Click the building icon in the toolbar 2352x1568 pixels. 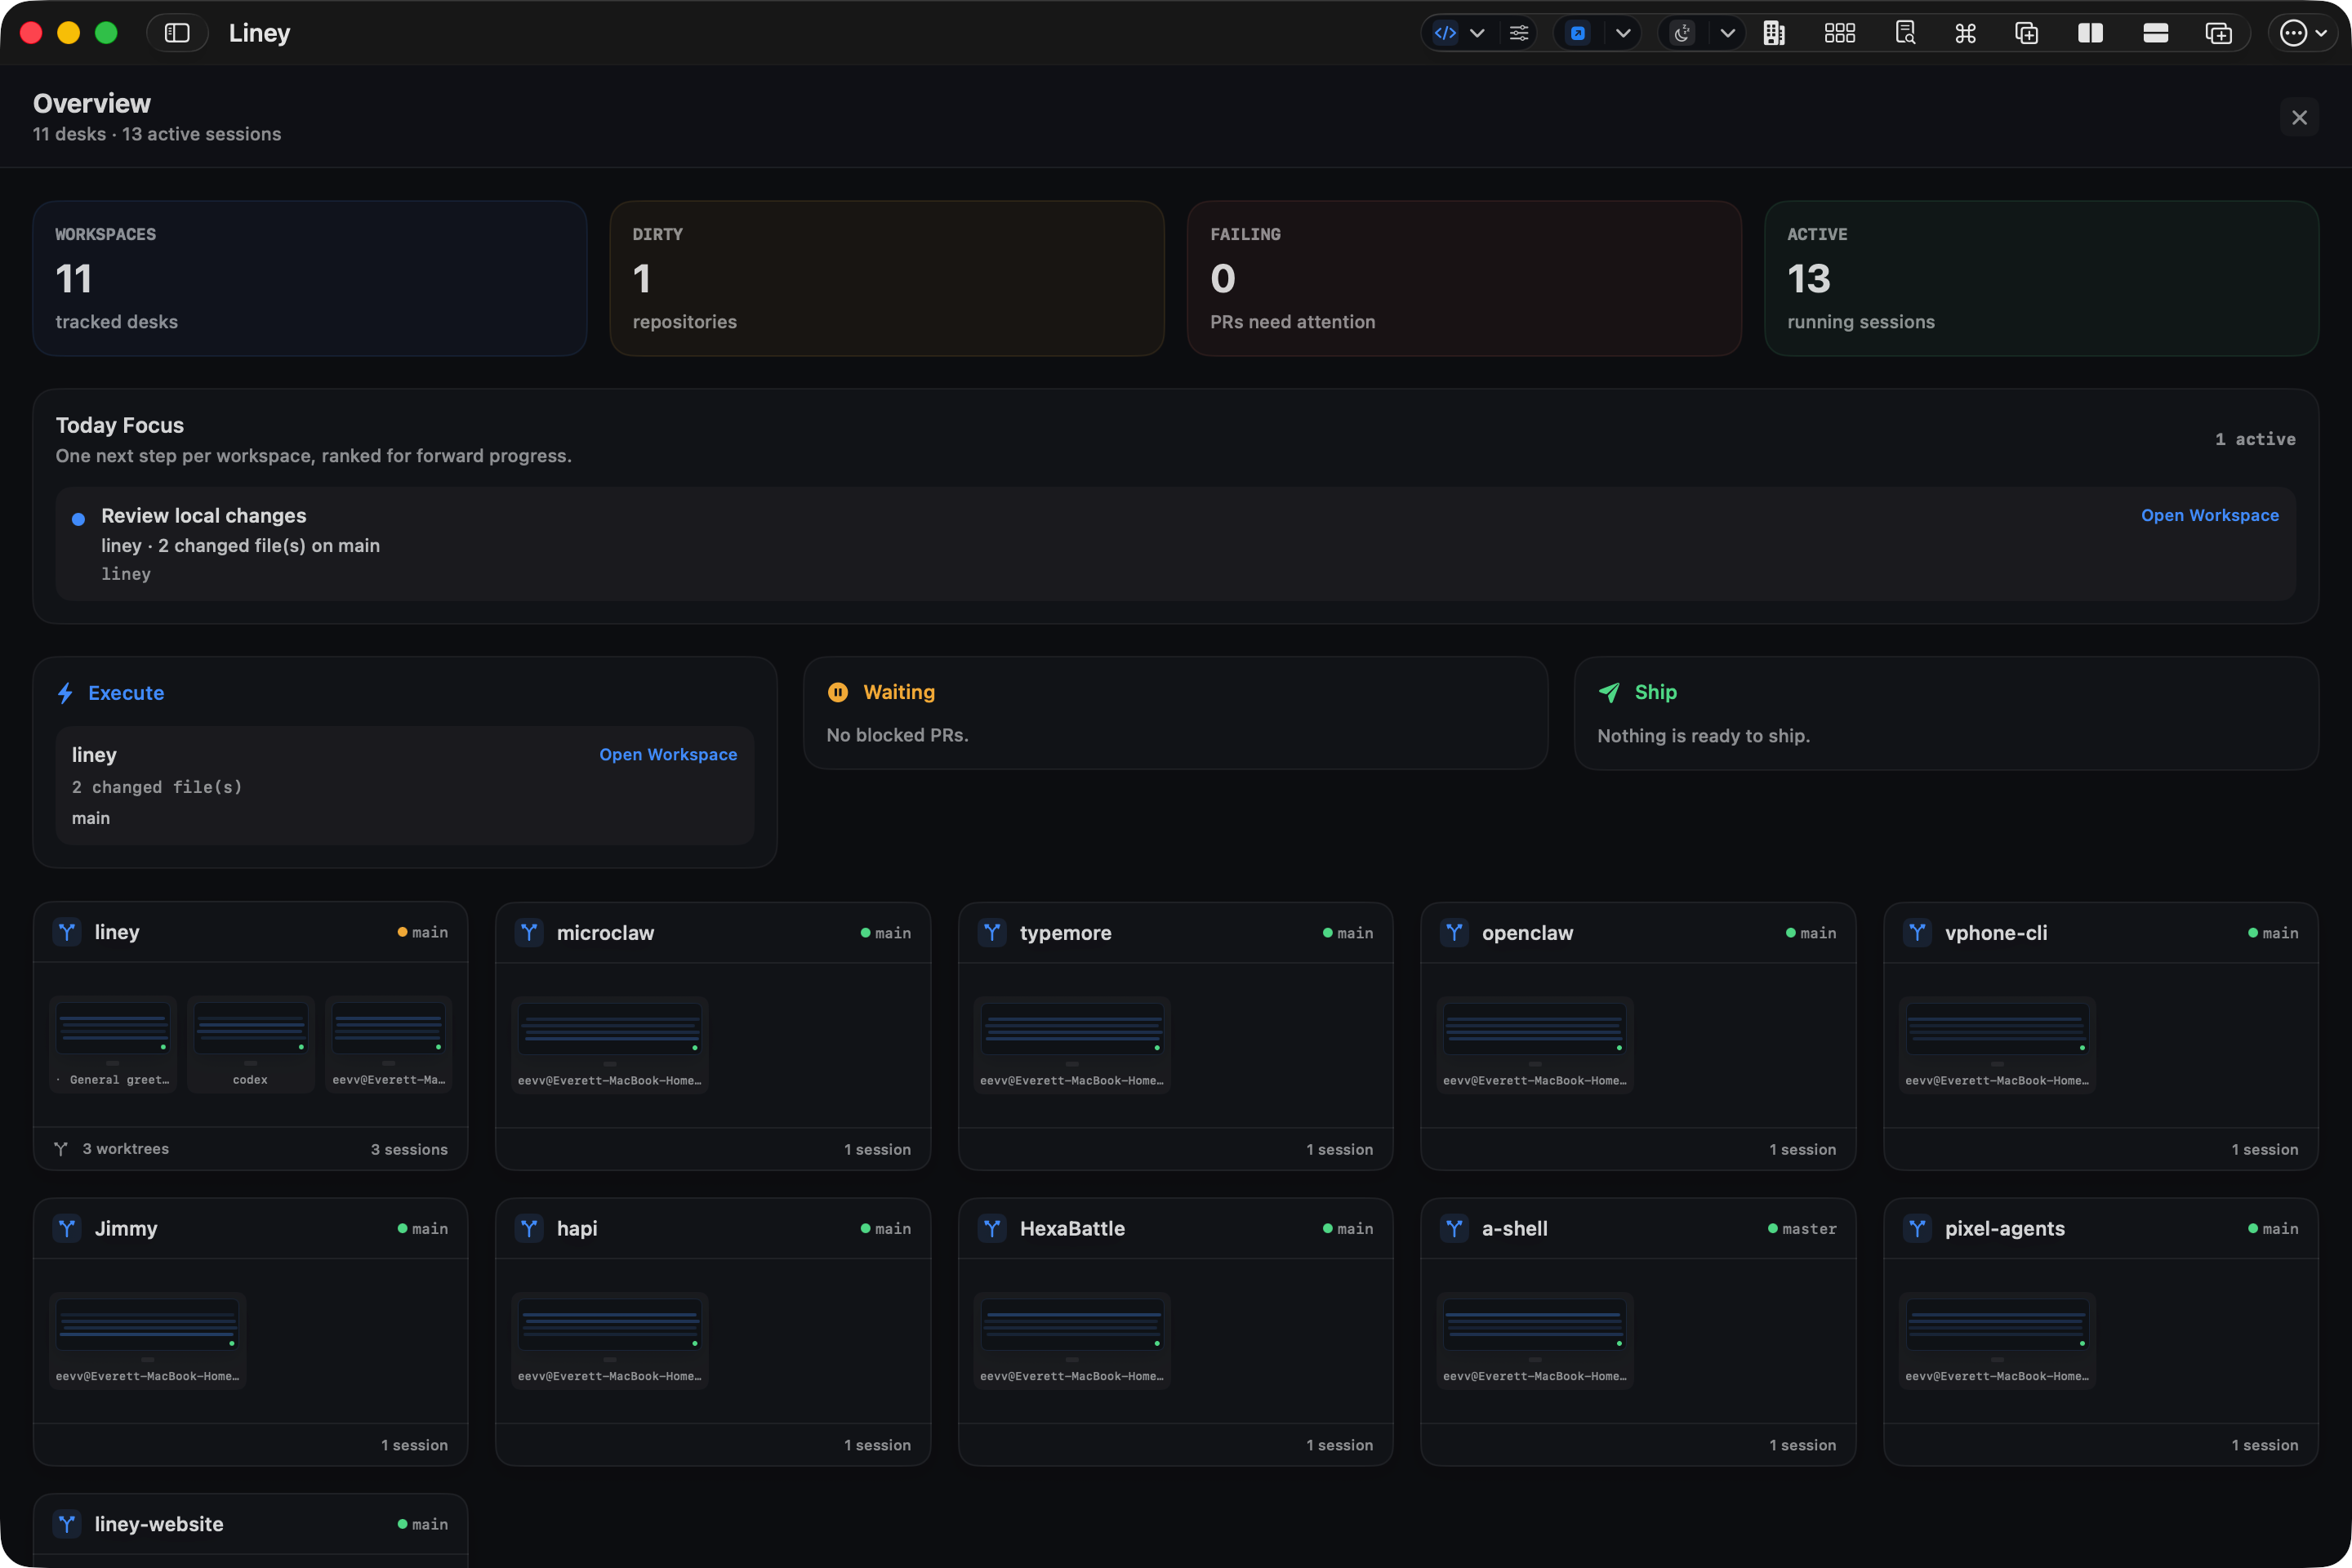(x=1775, y=33)
